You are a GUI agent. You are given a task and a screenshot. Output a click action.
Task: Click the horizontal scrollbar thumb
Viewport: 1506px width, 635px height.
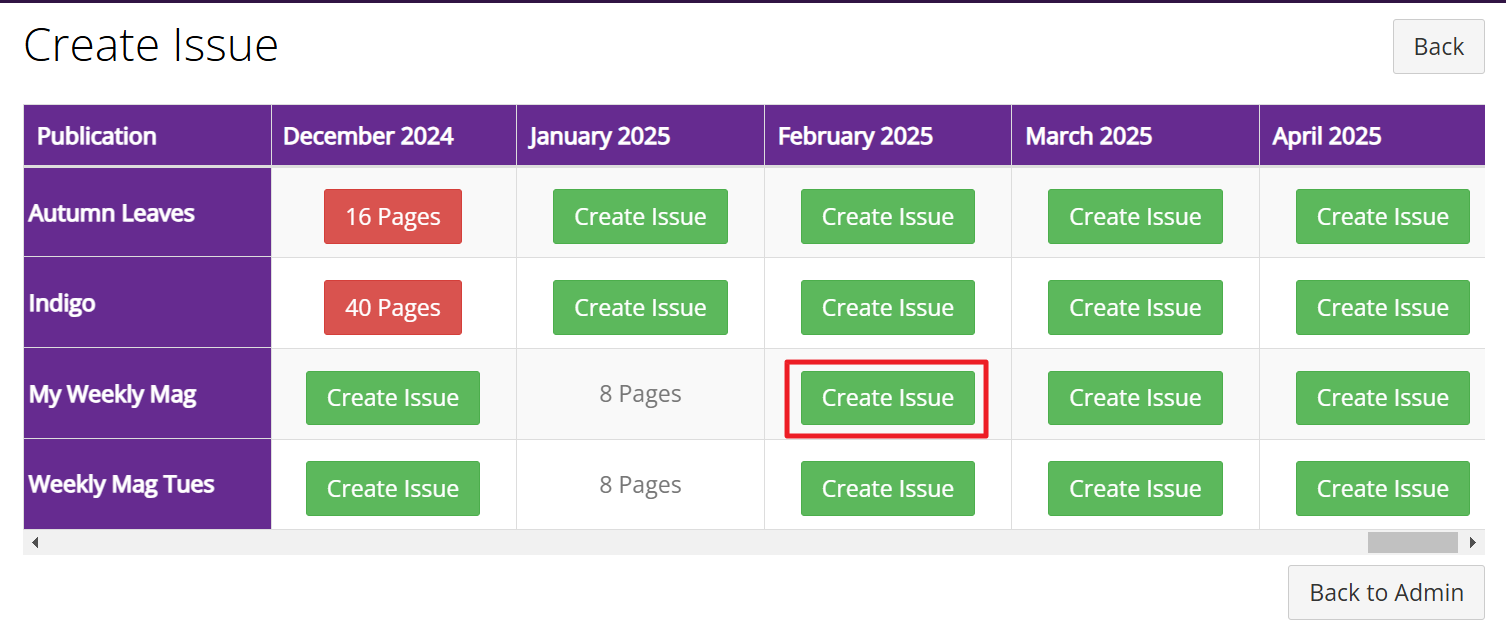1412,542
